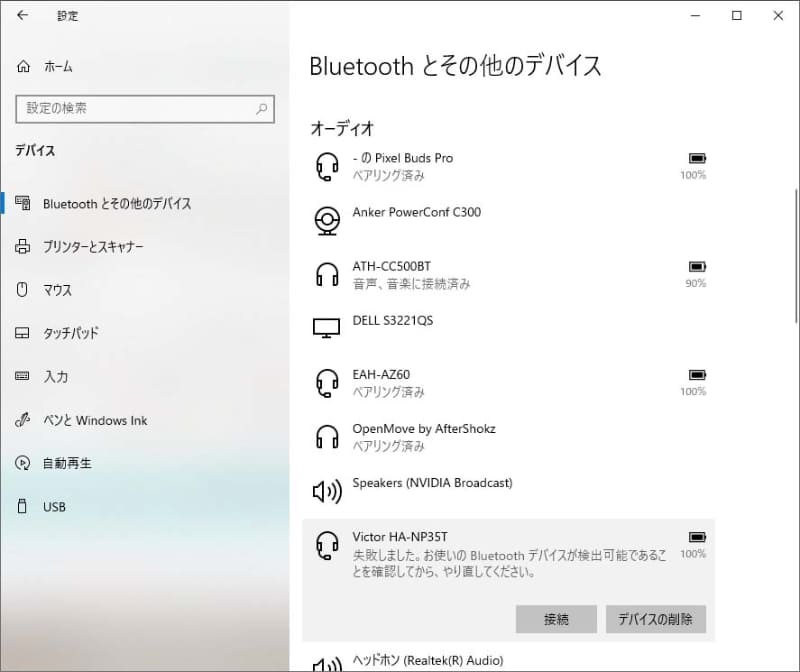Click the 90% battery level text

[x=696, y=283]
